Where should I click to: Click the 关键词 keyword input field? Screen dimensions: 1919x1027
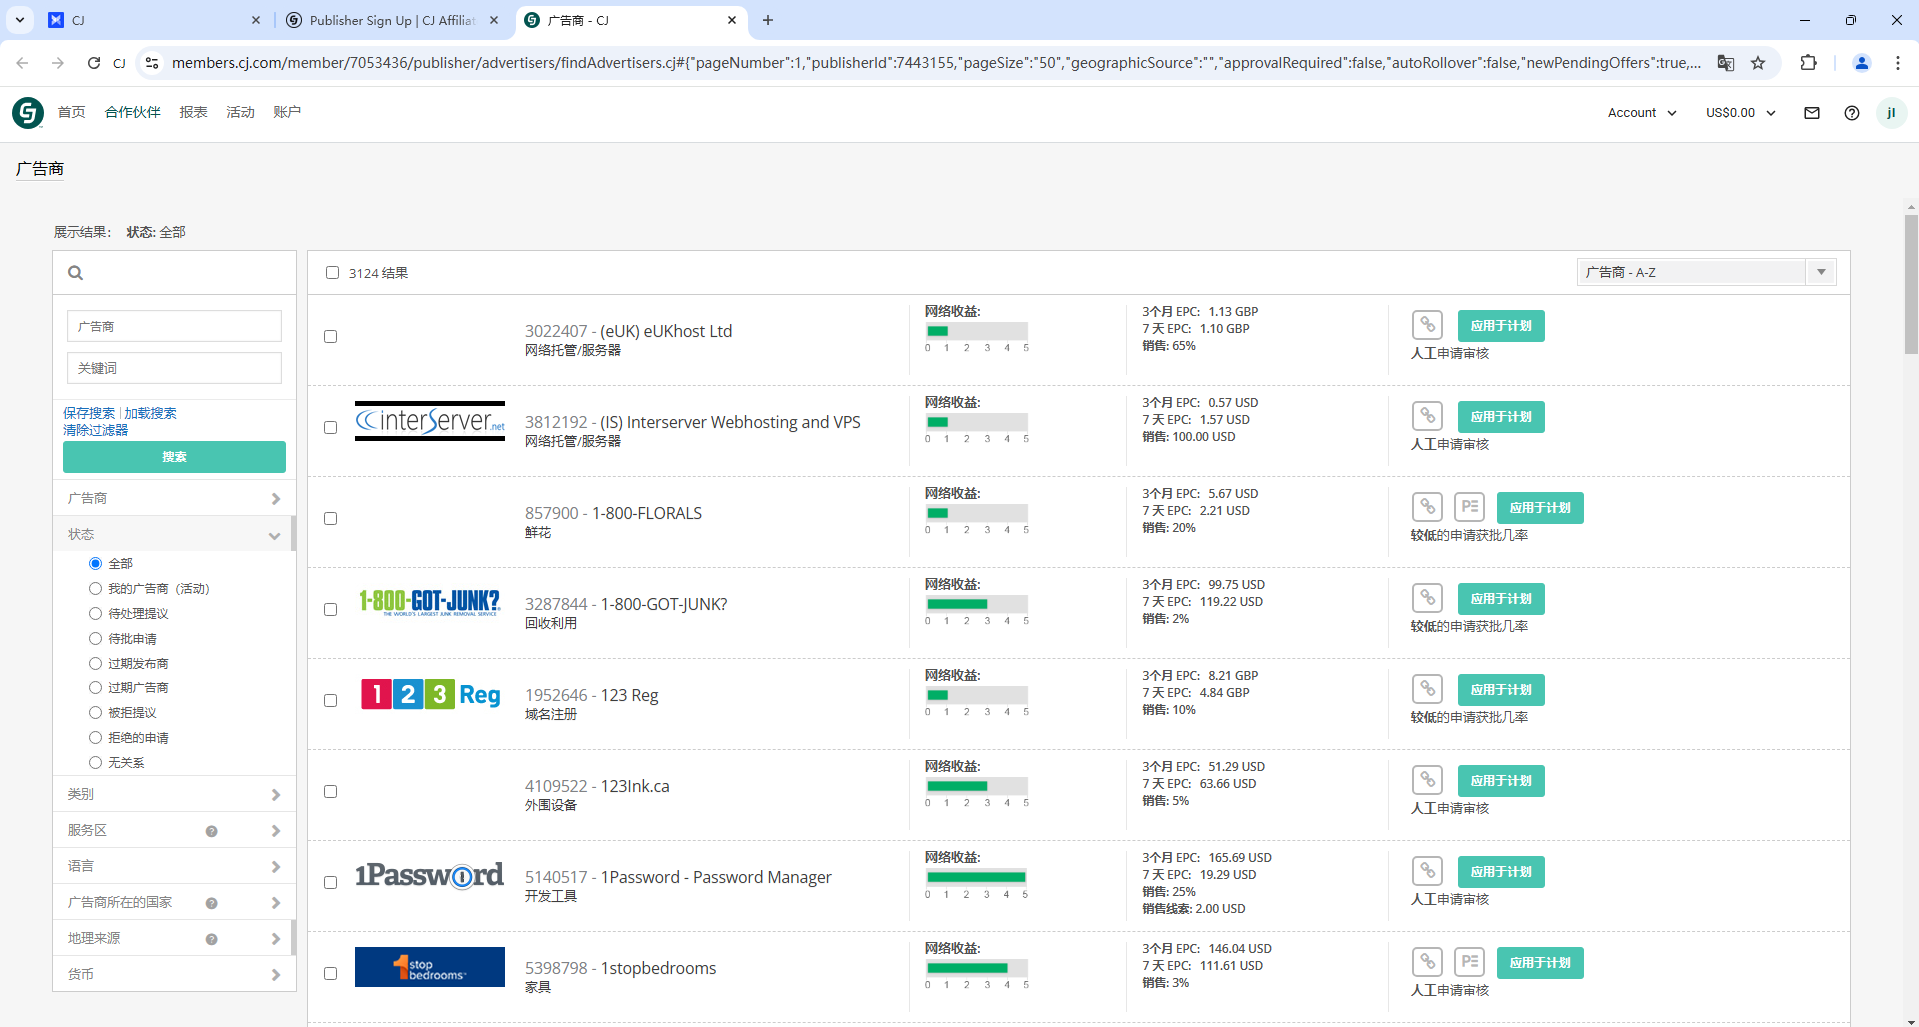(174, 368)
